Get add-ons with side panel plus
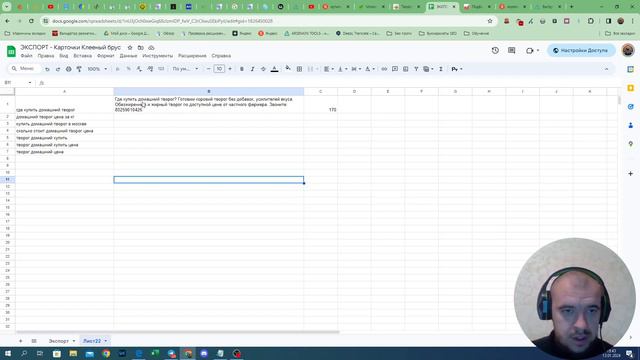 coord(631,173)
